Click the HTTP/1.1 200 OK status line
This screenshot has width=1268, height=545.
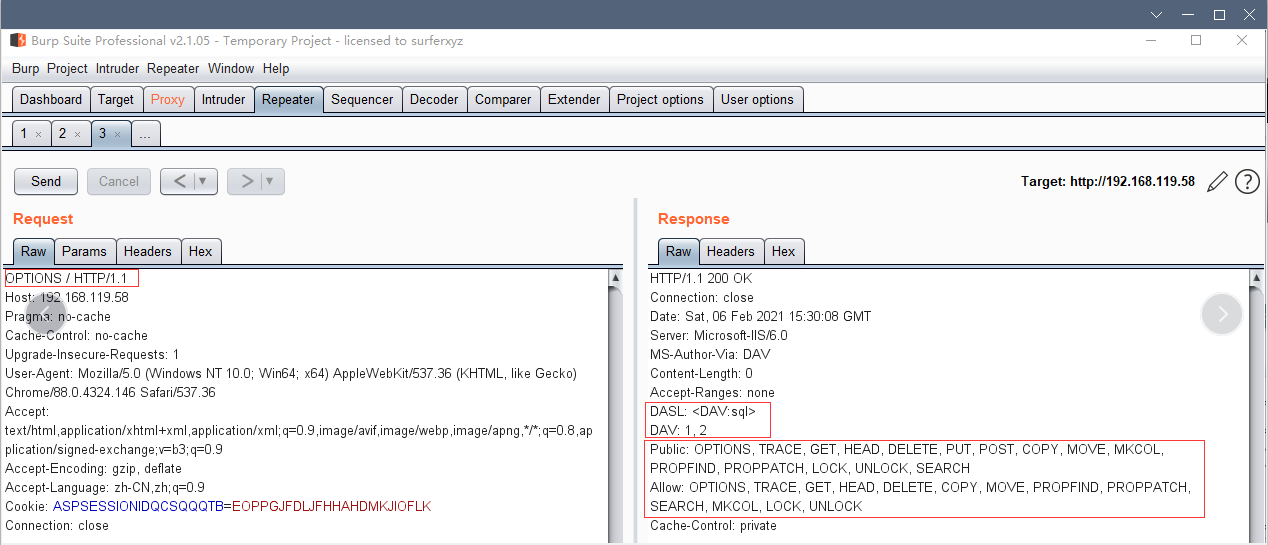(702, 278)
